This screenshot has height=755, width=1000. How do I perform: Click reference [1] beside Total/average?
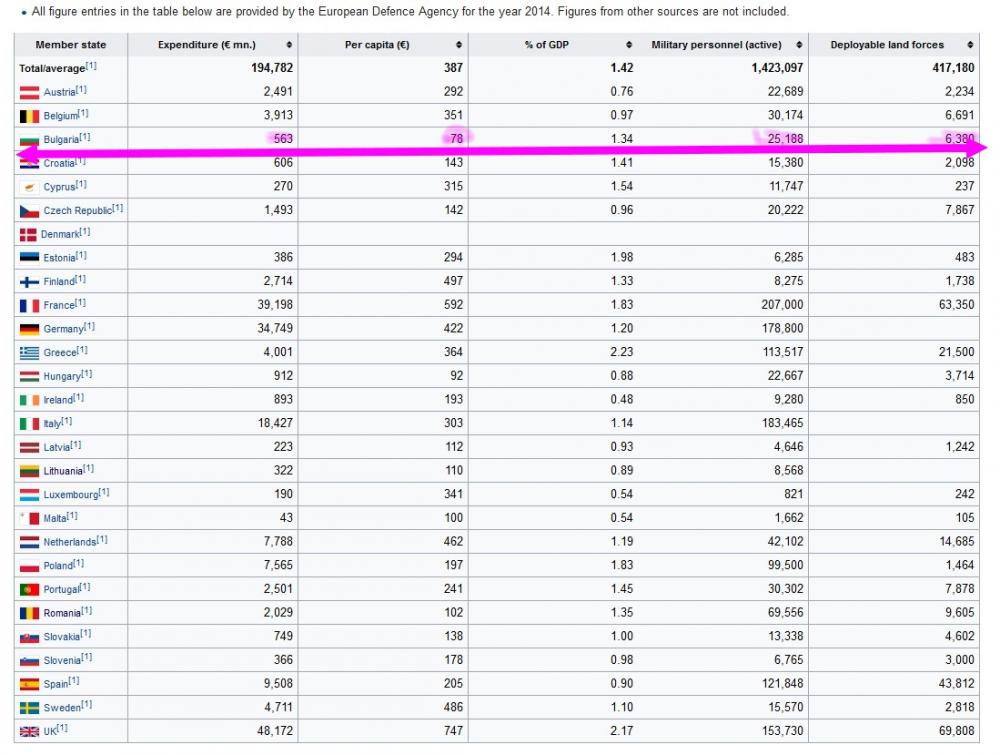point(91,66)
